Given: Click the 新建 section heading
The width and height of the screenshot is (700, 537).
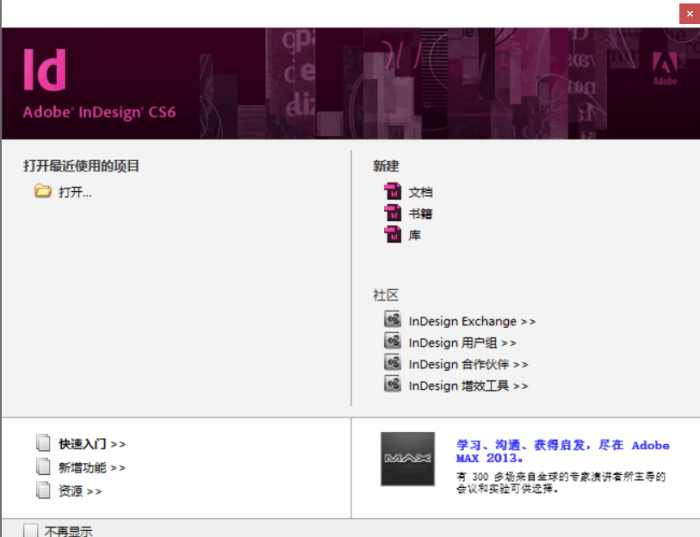Looking at the screenshot, I should click(386, 166).
